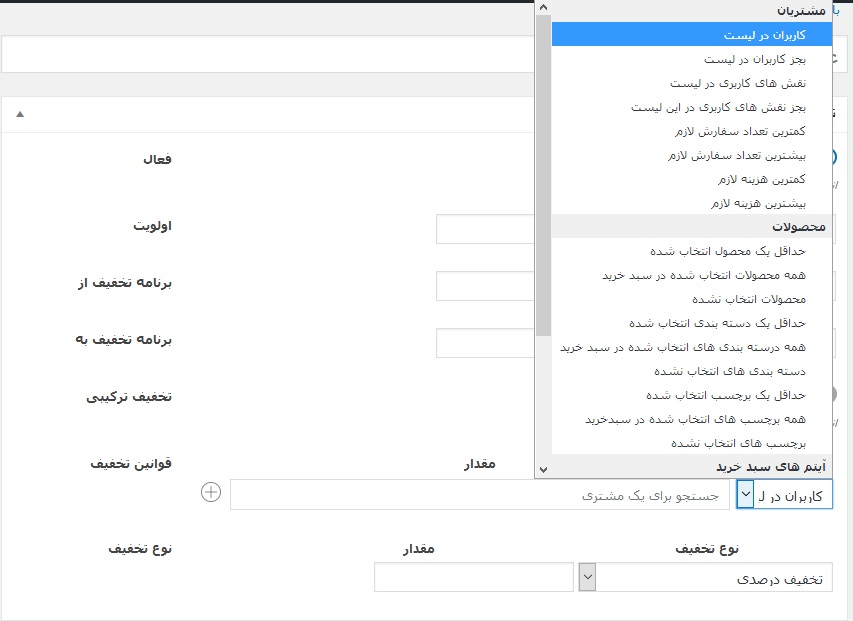Pick 'همه درسته بندی های انتخاب شده در سبد خرید'

(x=691, y=347)
